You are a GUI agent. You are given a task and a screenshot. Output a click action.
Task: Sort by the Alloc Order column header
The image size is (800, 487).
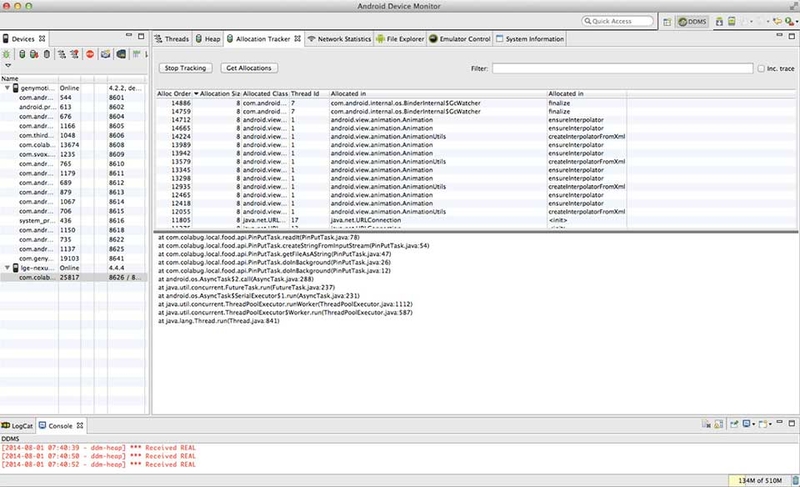(174, 94)
